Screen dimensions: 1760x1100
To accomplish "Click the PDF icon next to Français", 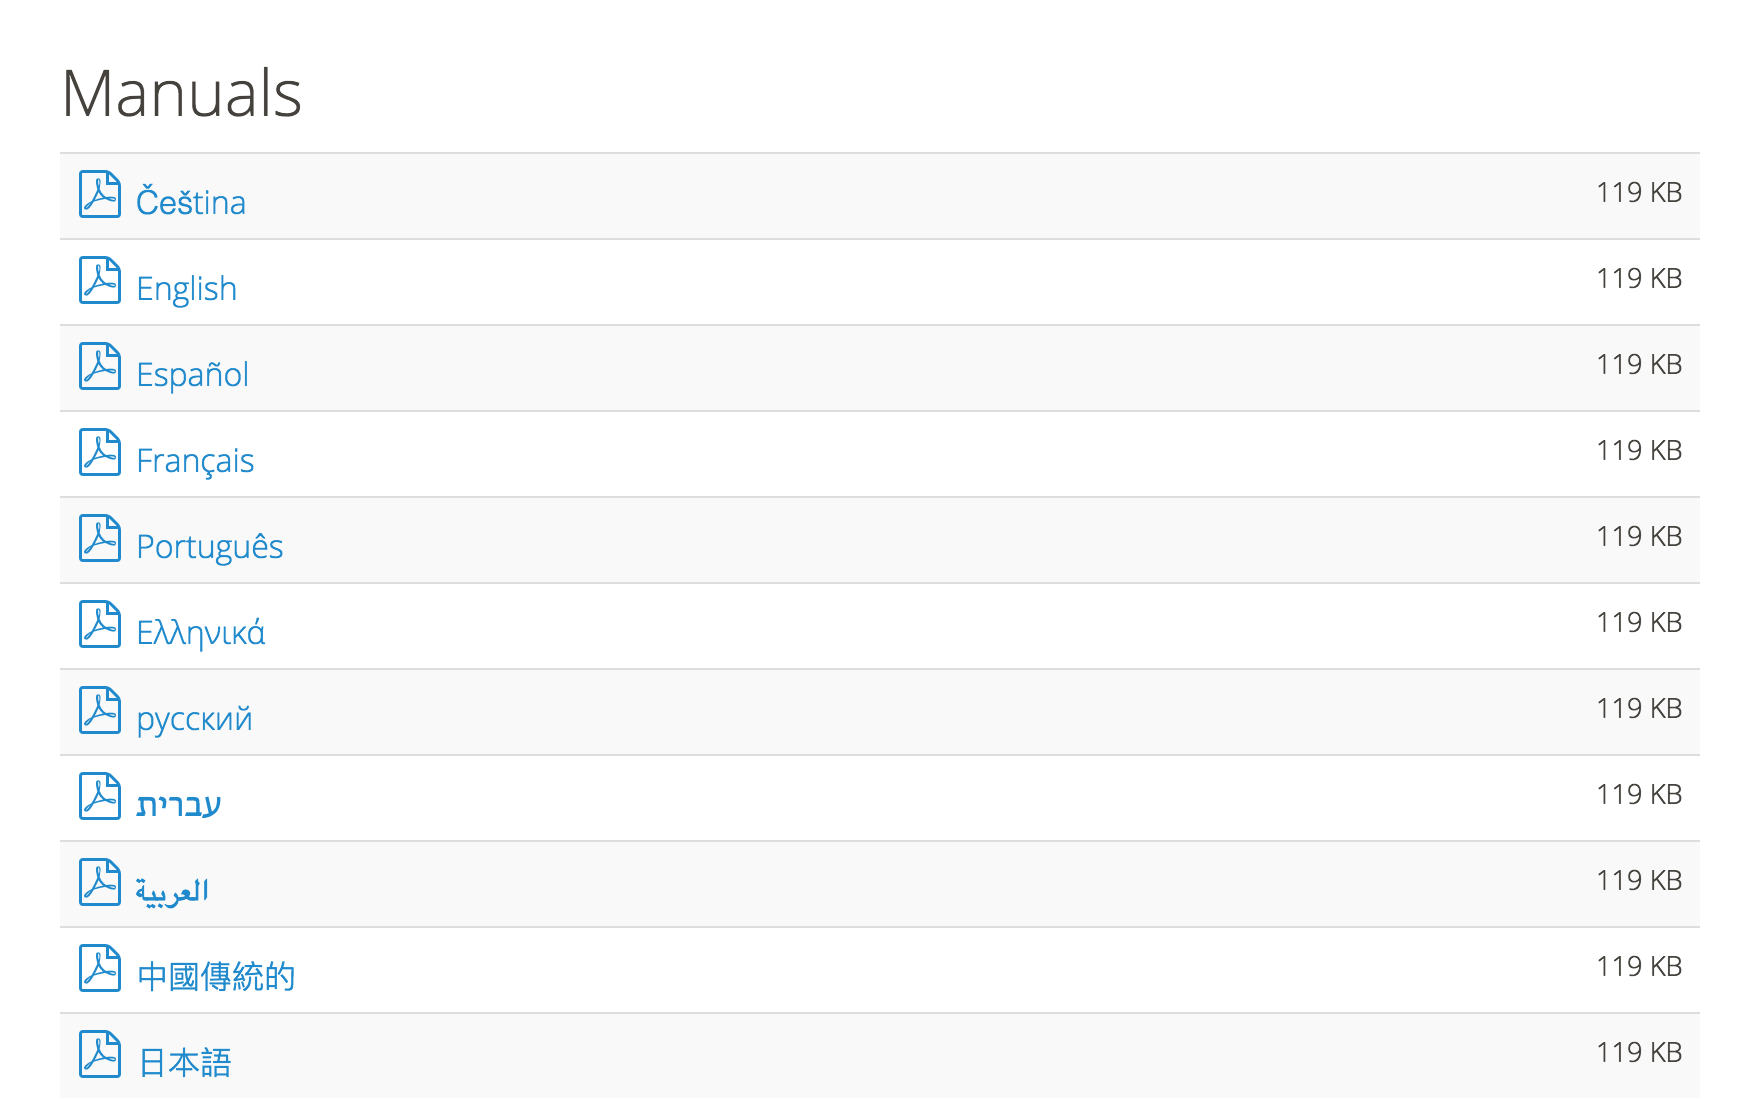I will coord(100,452).
